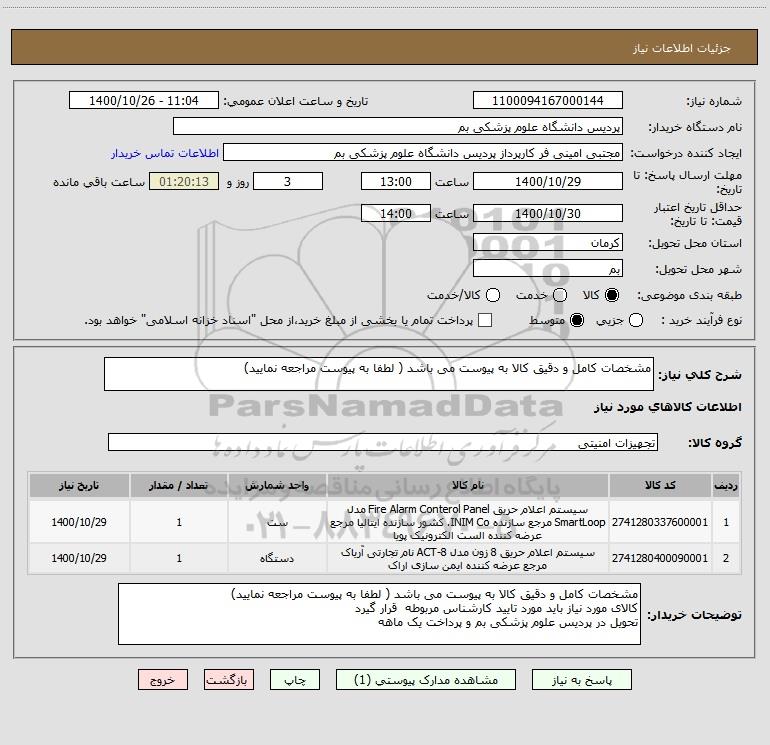The image size is (770, 745).
Task: Click the price validity date 1400/10/30 field
Action: (548, 213)
